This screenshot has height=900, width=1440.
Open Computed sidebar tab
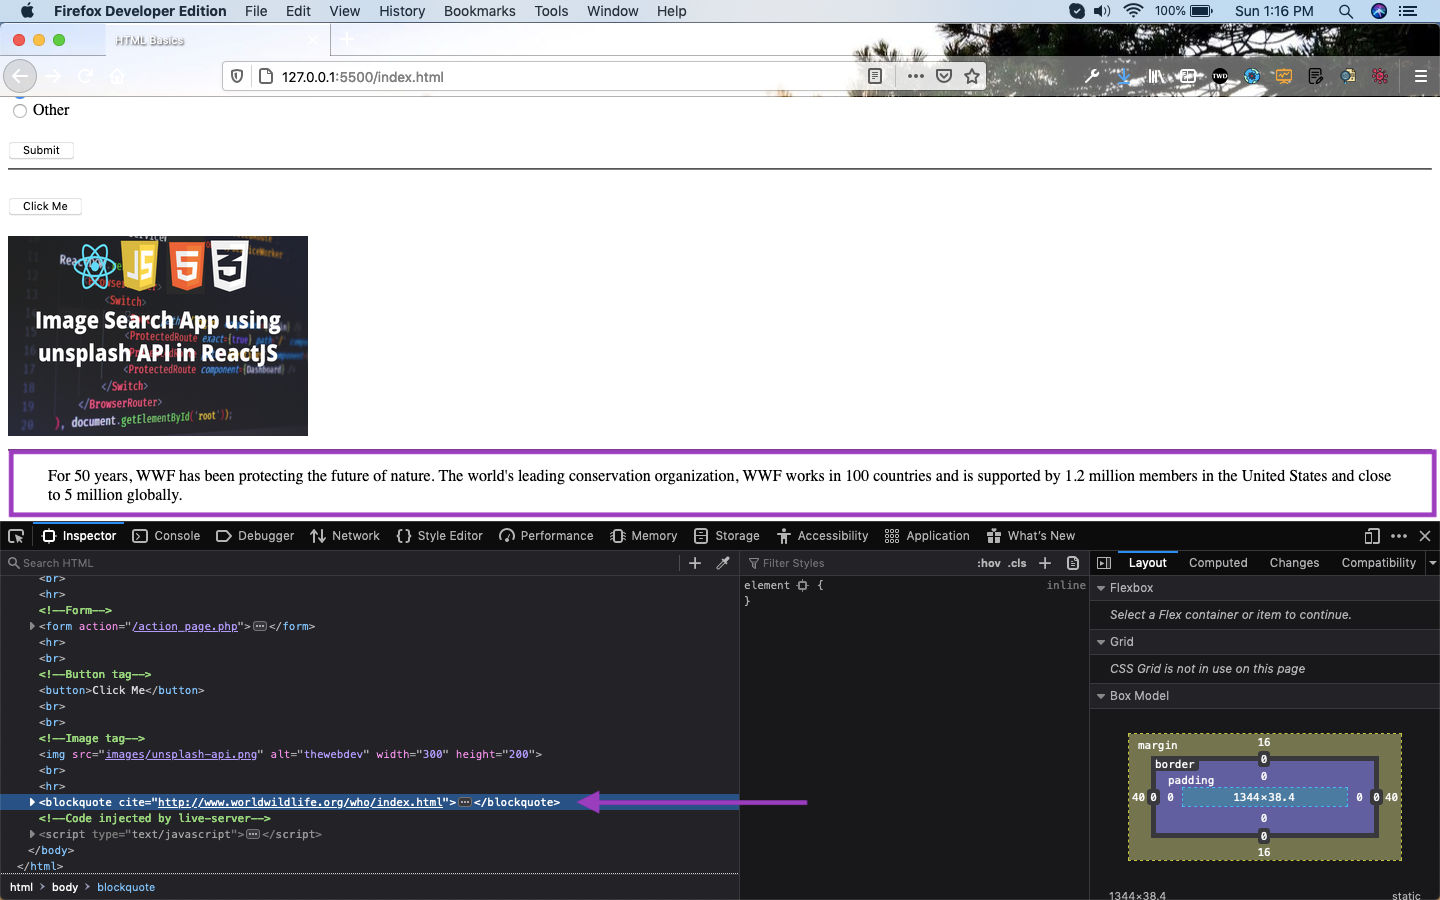coord(1218,563)
